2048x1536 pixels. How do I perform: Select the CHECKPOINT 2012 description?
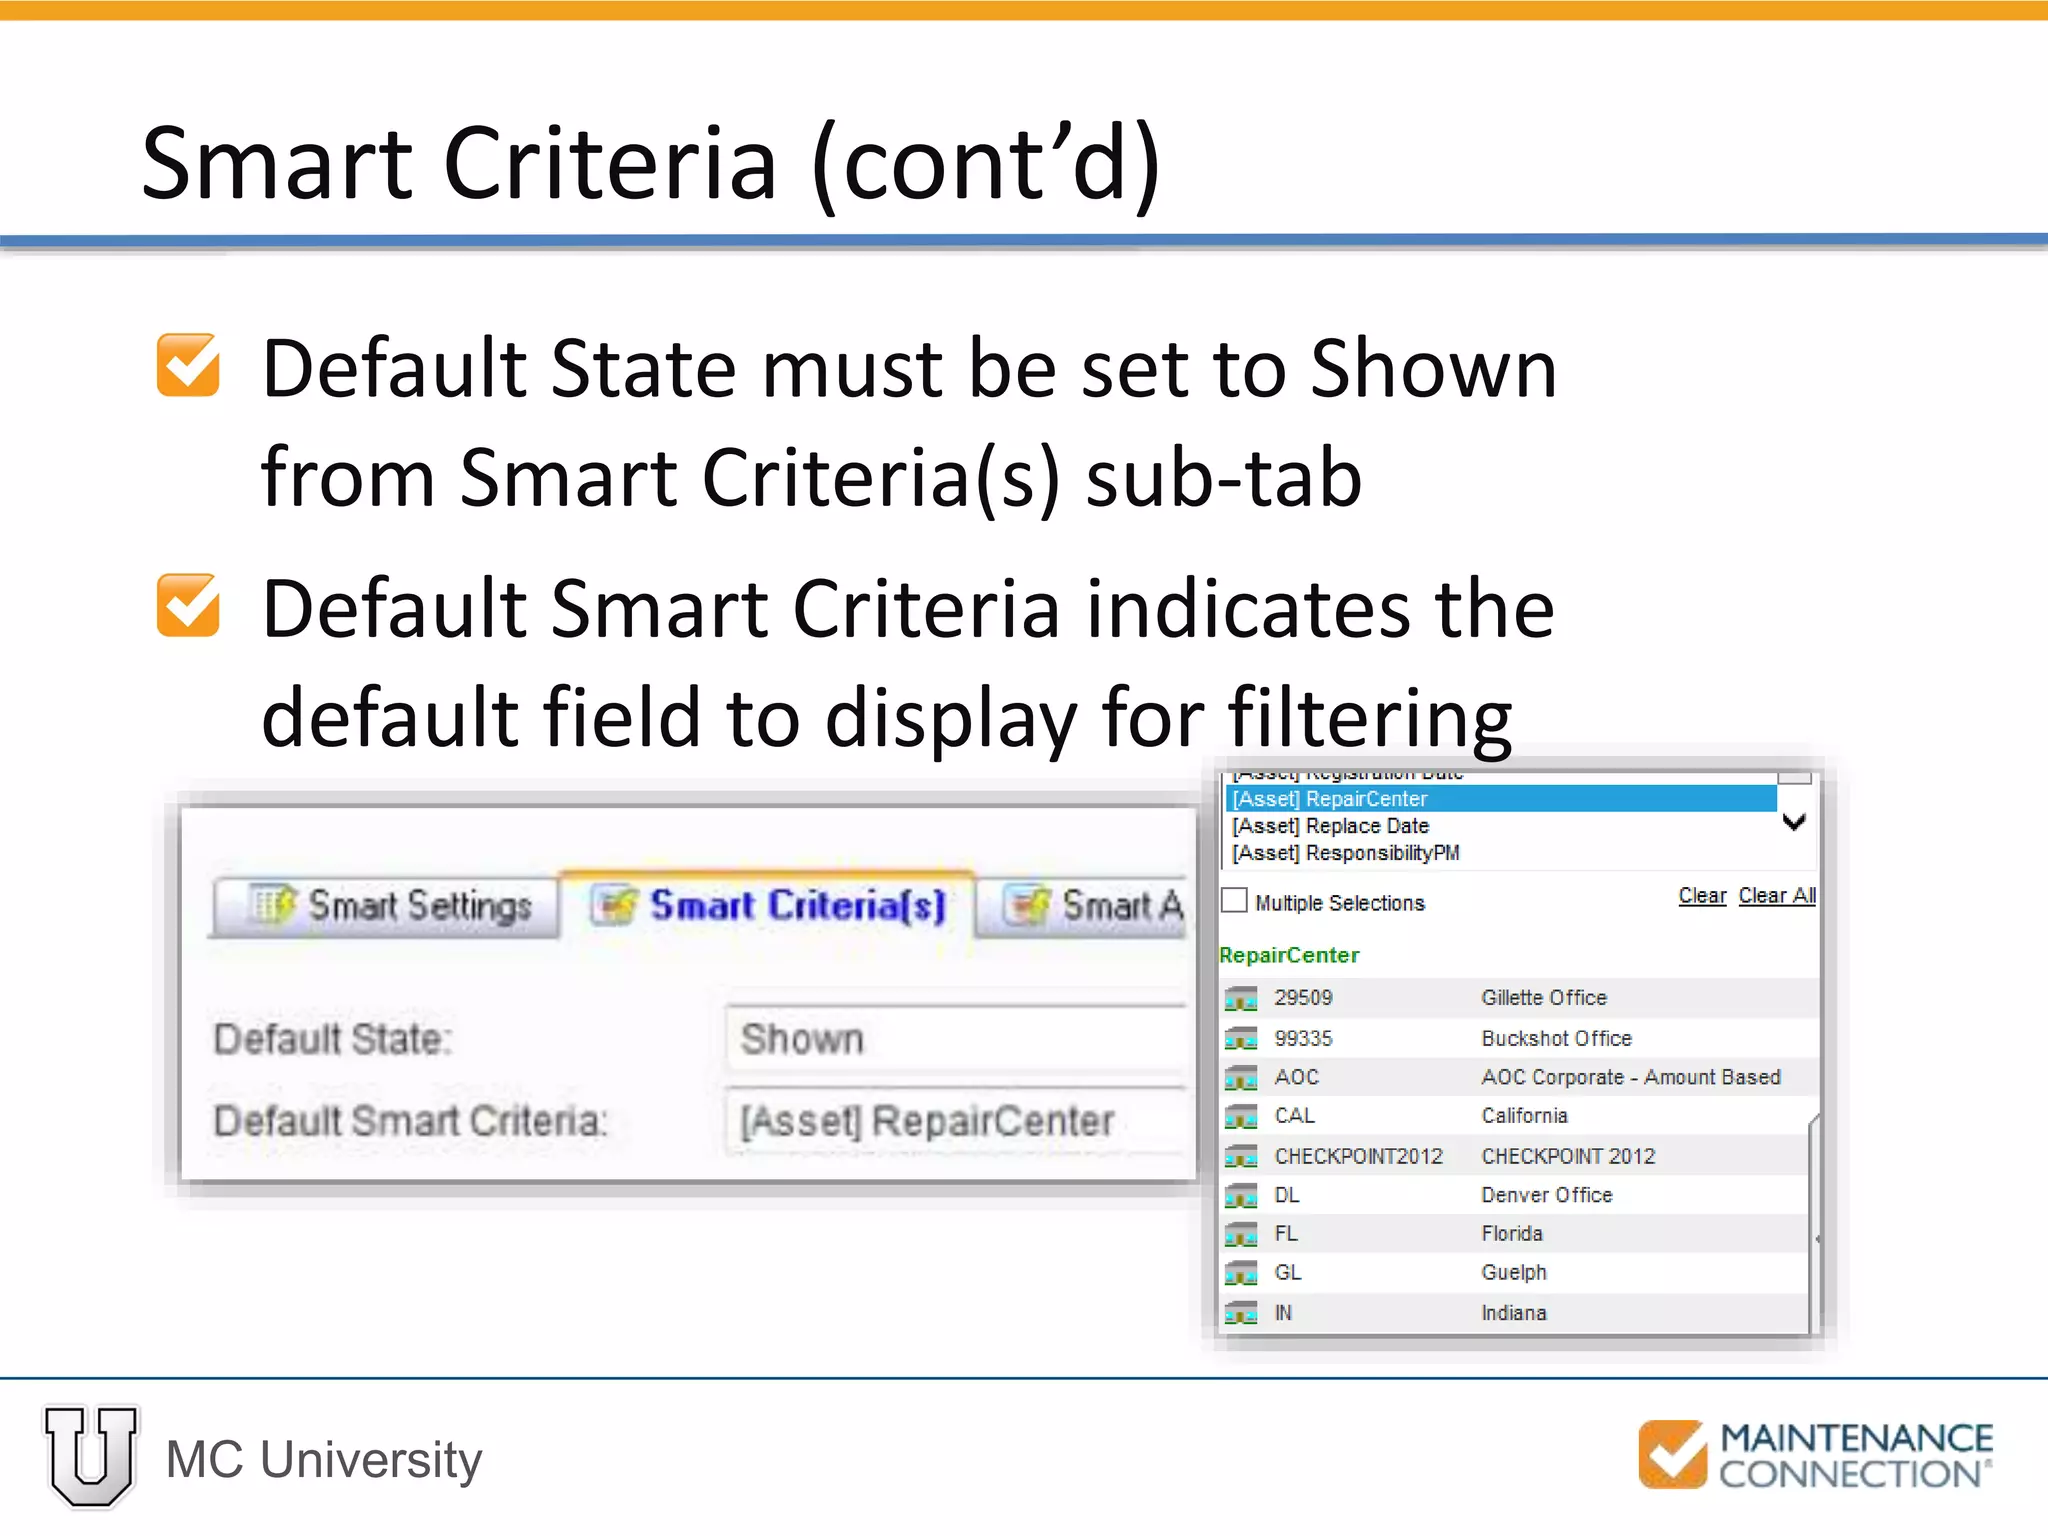(1568, 1156)
